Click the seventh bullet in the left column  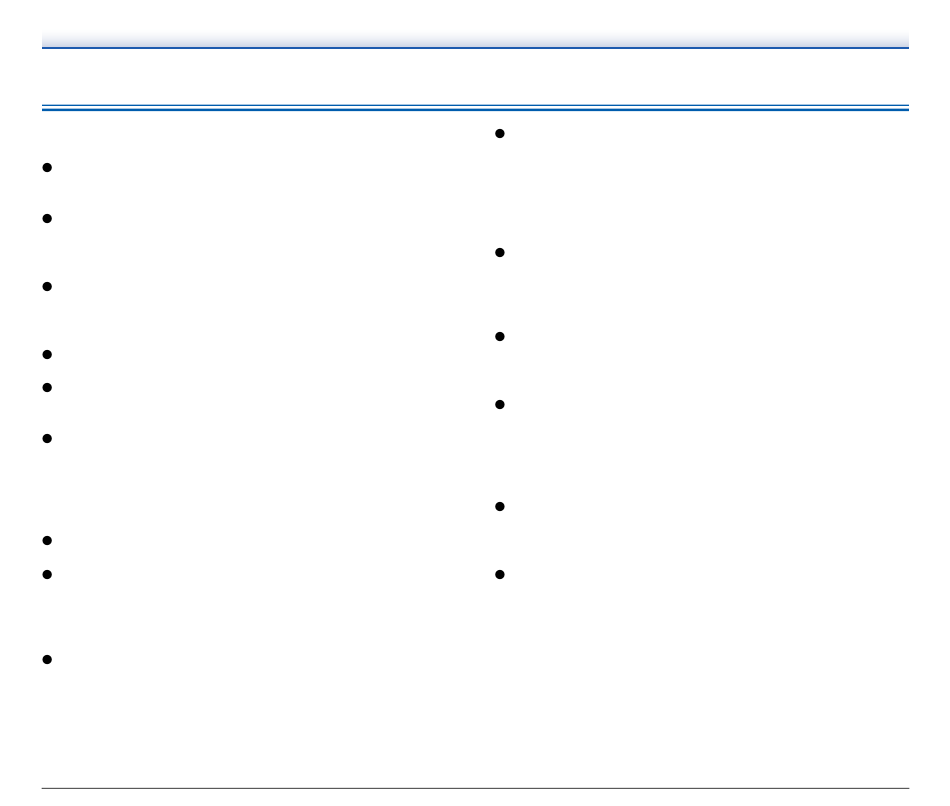pyautogui.click(x=47, y=540)
